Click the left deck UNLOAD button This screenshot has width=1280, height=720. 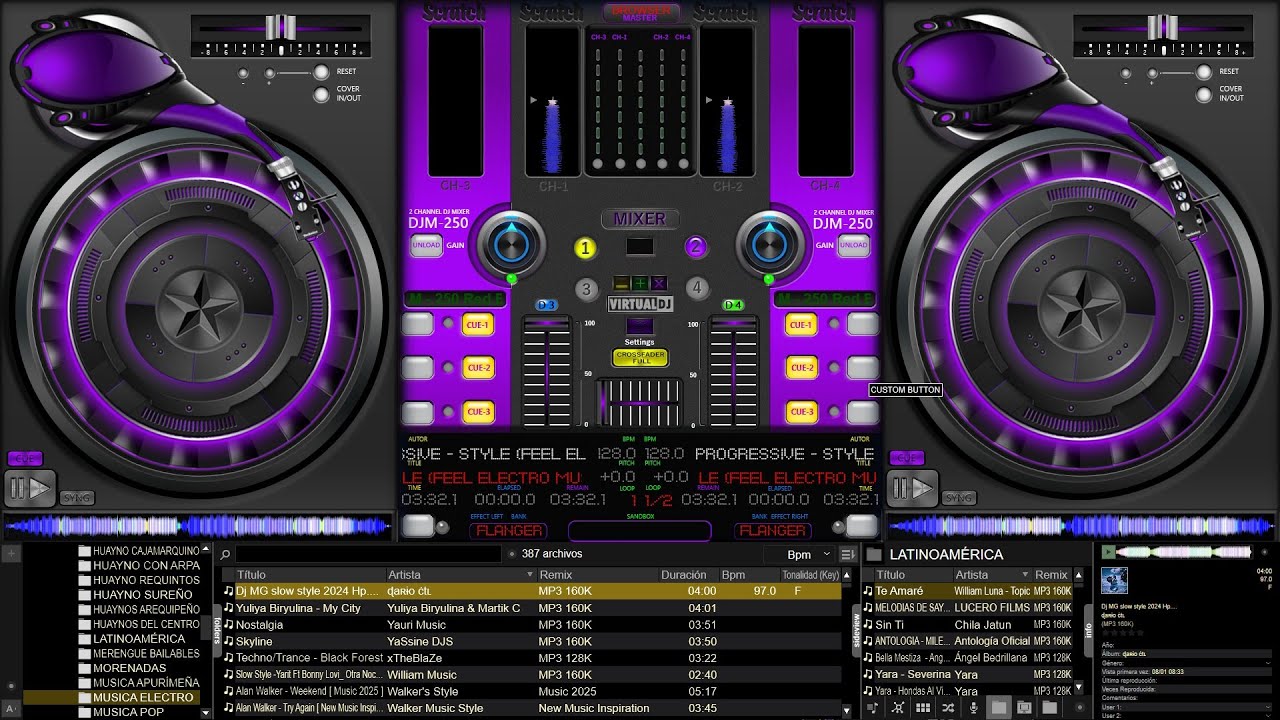pos(426,246)
